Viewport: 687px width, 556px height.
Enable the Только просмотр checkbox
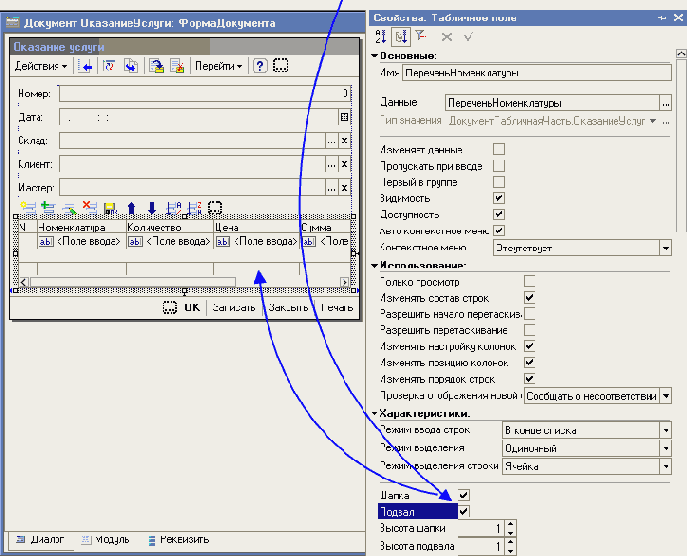530,282
